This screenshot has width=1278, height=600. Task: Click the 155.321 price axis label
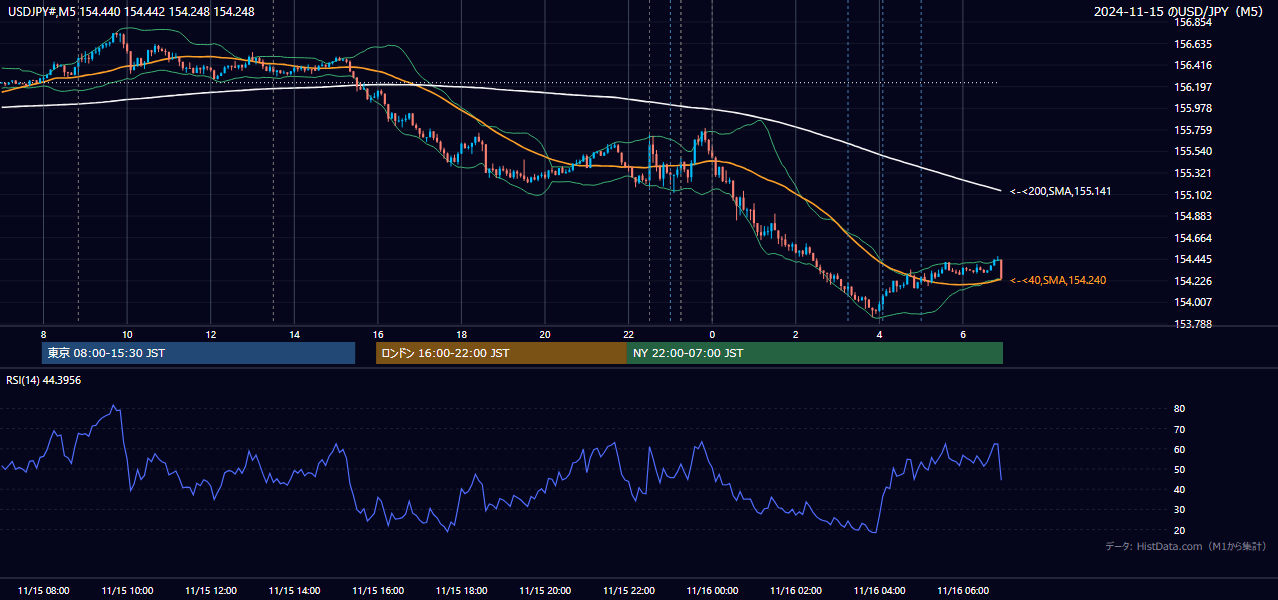click(x=1193, y=173)
